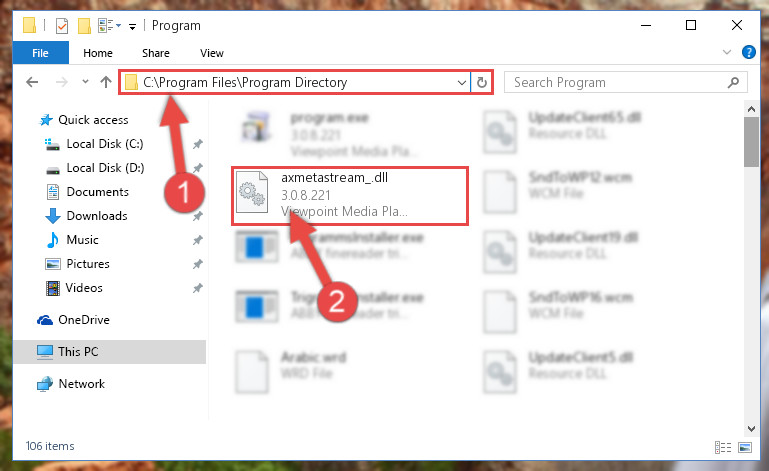
Task: Click the refresh icon beside address bar
Action: [482, 82]
